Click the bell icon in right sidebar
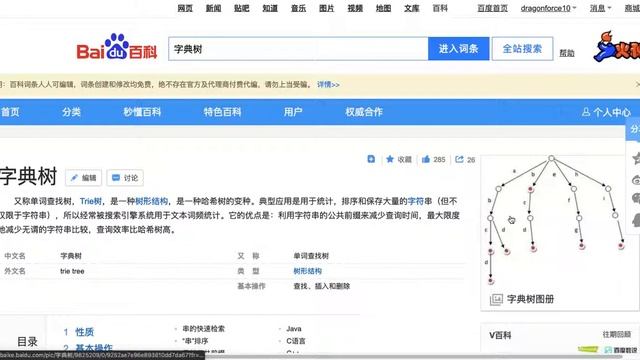Viewport: 640px width, 360px height. coord(636,220)
